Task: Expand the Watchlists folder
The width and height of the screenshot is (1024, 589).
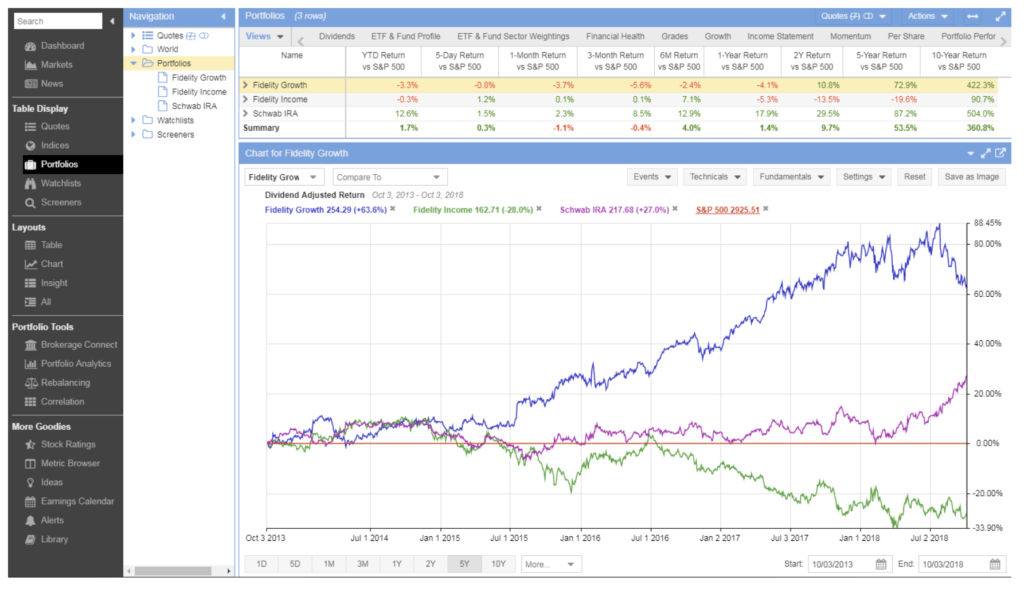Action: coord(134,120)
